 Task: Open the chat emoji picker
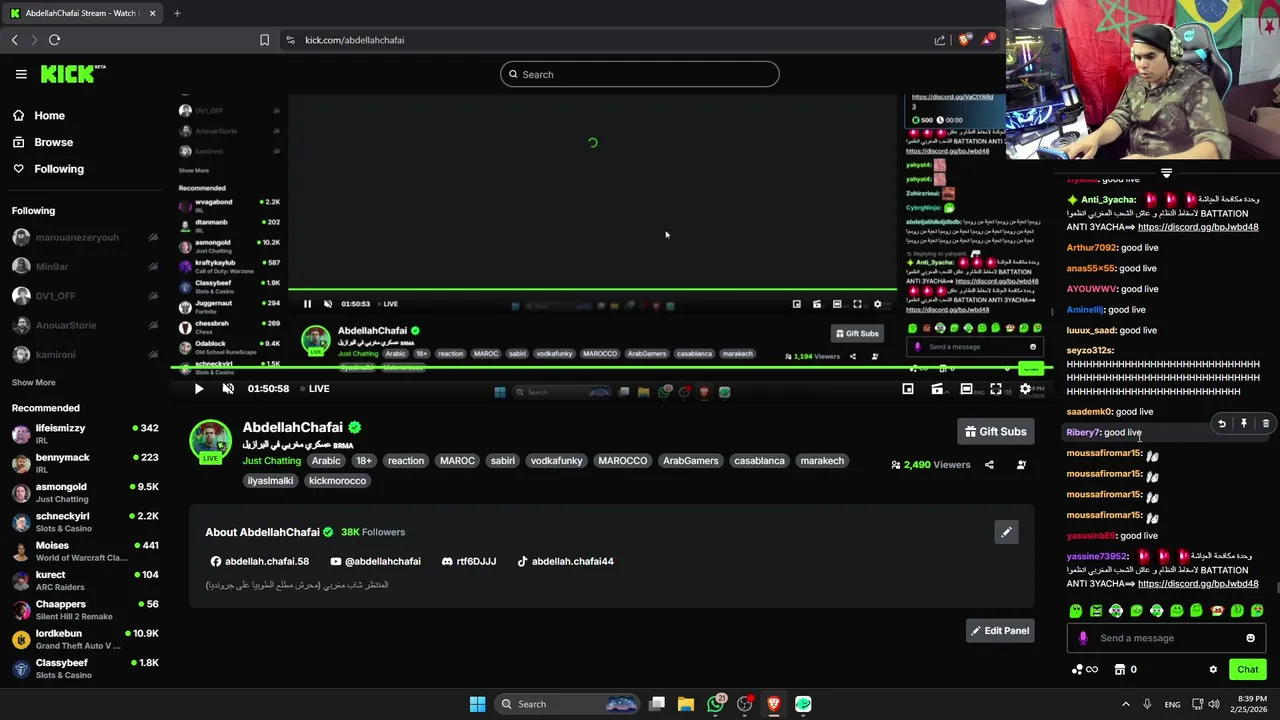(1250, 638)
